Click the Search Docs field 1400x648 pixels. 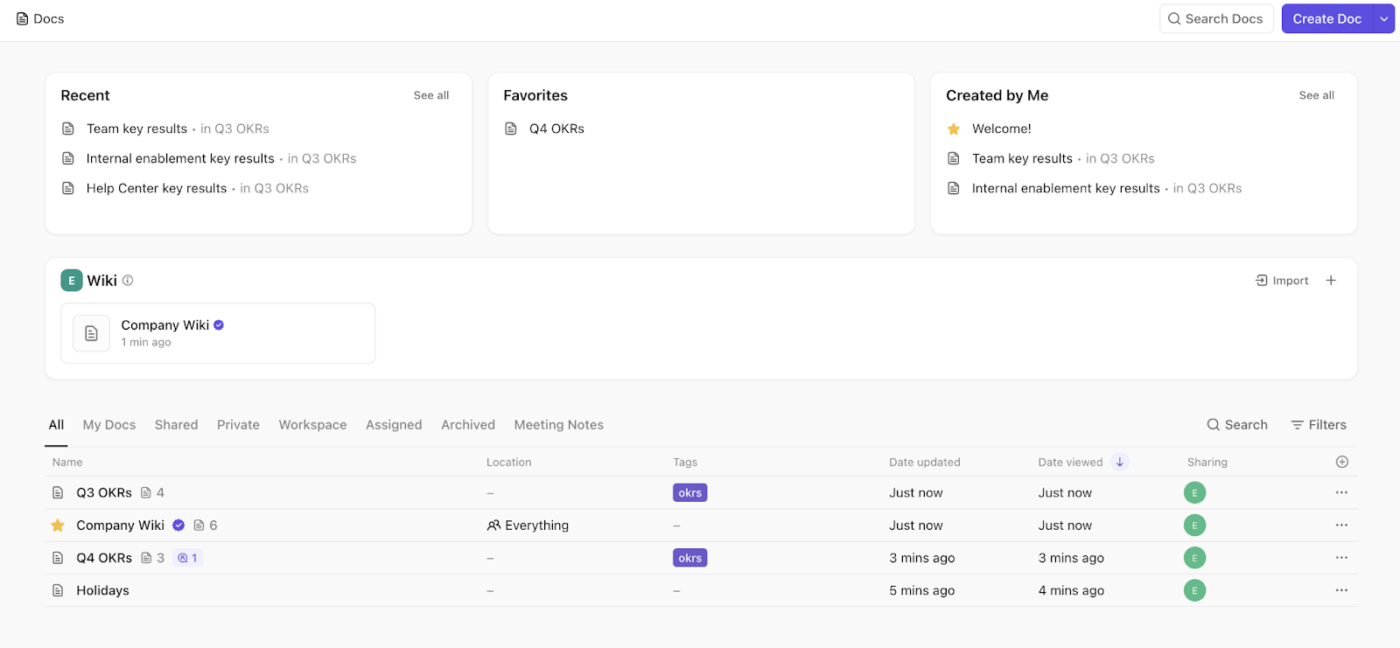(x=1216, y=19)
